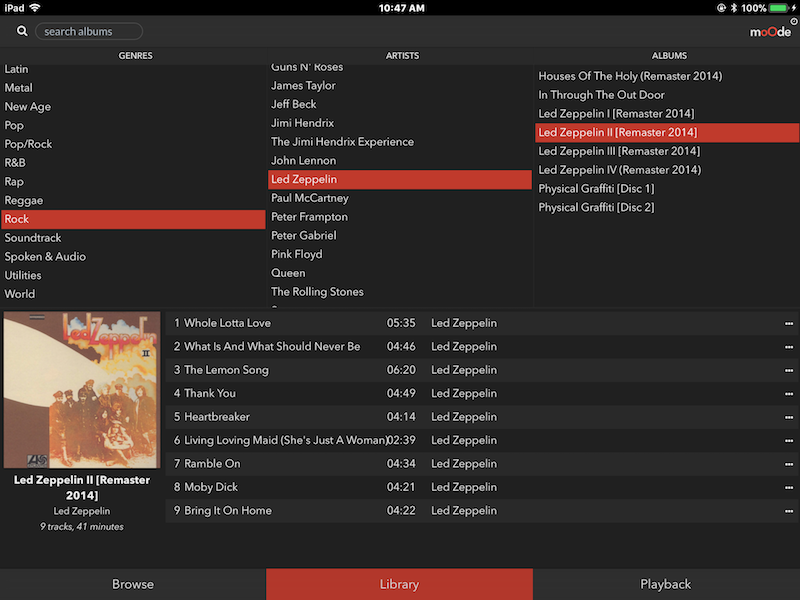Switch to the Browse tab

coord(133,584)
